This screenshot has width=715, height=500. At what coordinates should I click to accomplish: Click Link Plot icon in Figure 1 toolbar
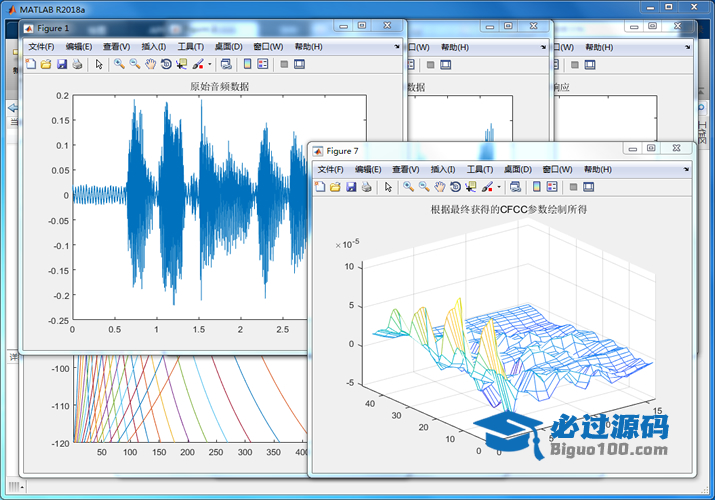(x=226, y=64)
